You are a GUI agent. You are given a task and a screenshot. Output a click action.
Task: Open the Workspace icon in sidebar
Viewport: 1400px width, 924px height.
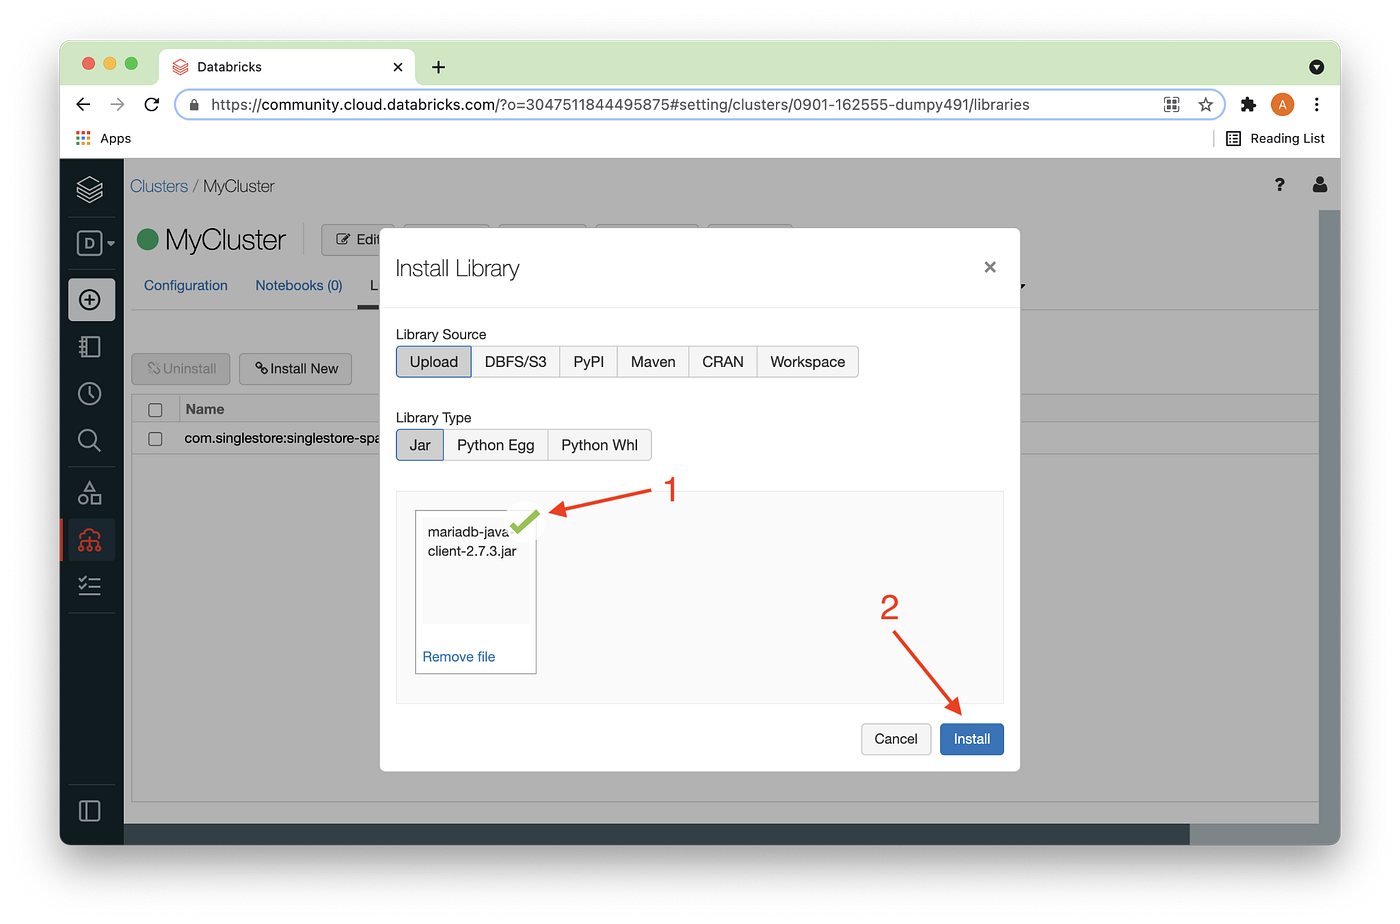point(90,346)
